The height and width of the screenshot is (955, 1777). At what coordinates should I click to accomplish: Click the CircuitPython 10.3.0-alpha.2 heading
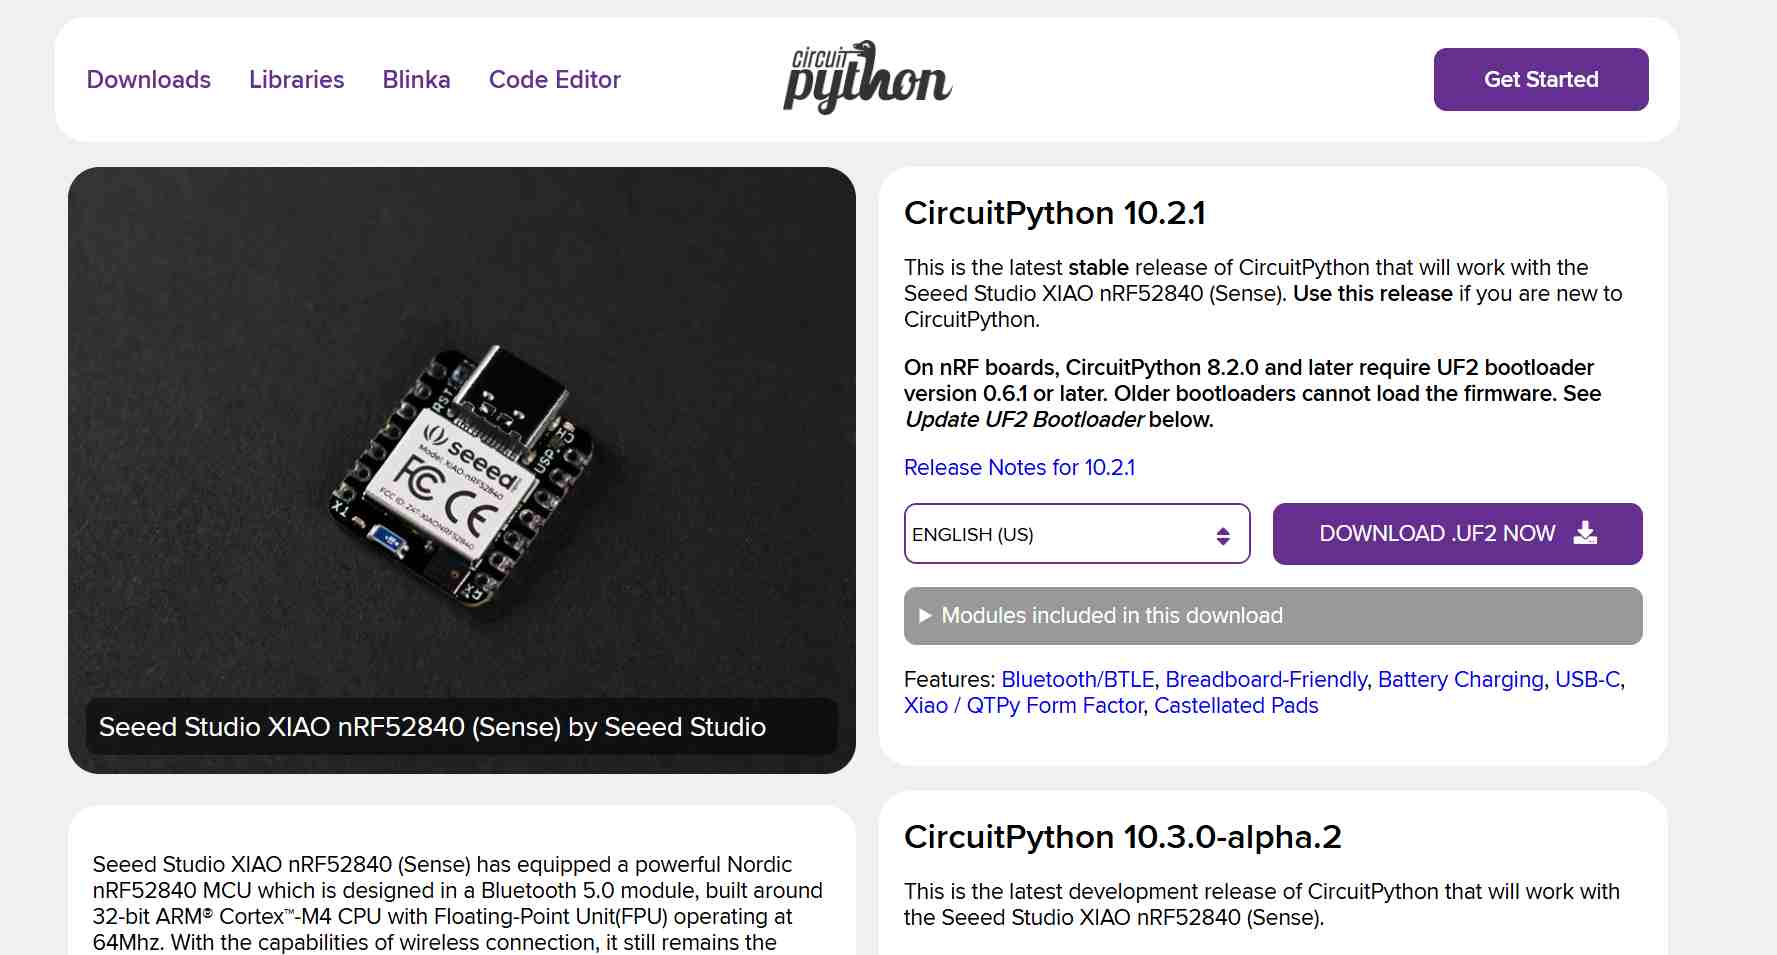(1122, 837)
